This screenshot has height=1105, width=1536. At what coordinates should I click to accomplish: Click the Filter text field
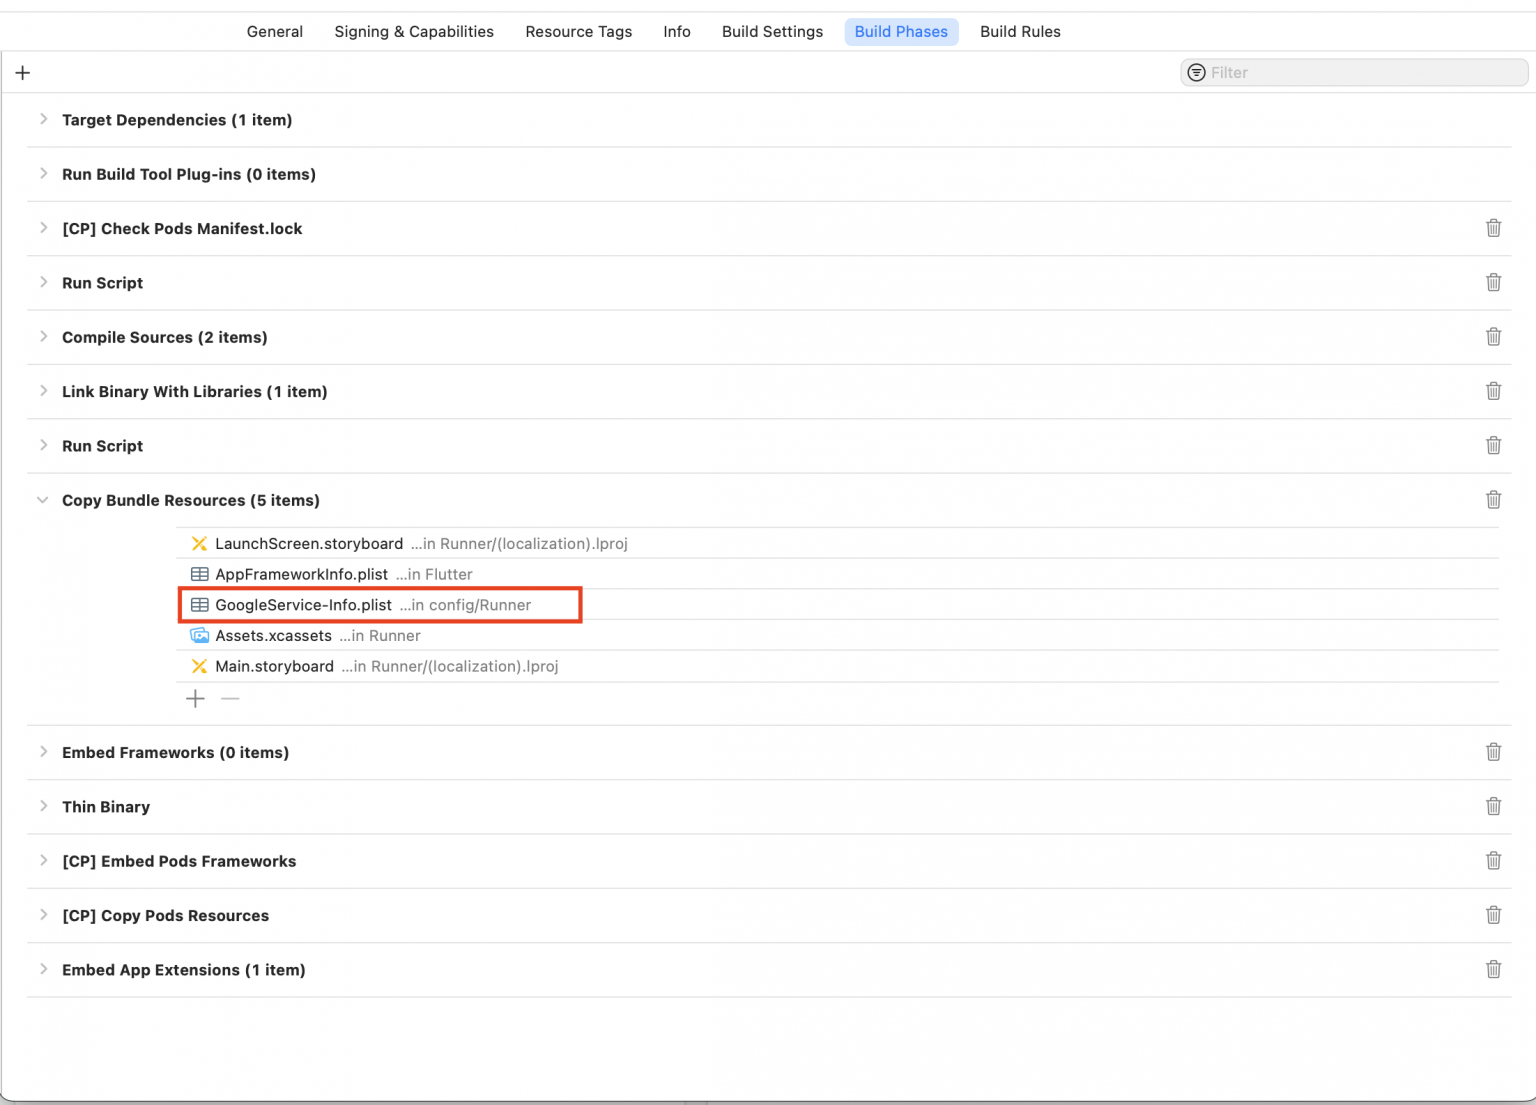click(x=1360, y=73)
